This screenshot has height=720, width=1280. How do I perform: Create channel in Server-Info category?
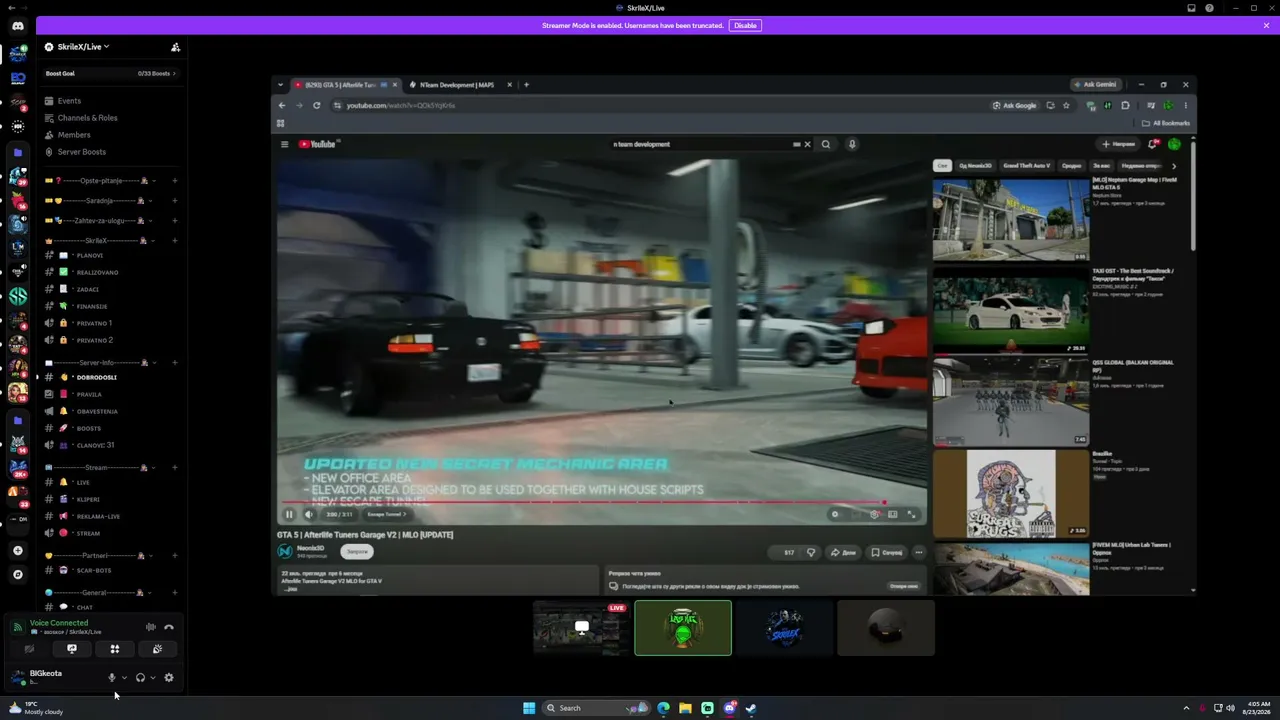tap(175, 362)
